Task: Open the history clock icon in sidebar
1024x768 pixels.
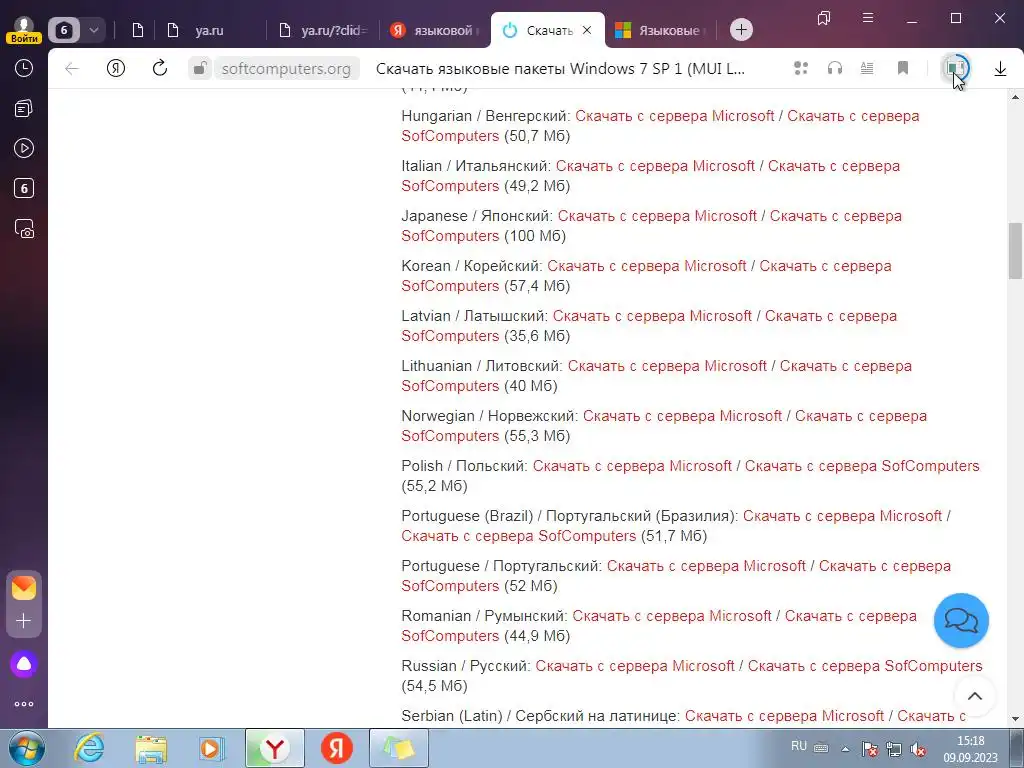Action: [24, 68]
